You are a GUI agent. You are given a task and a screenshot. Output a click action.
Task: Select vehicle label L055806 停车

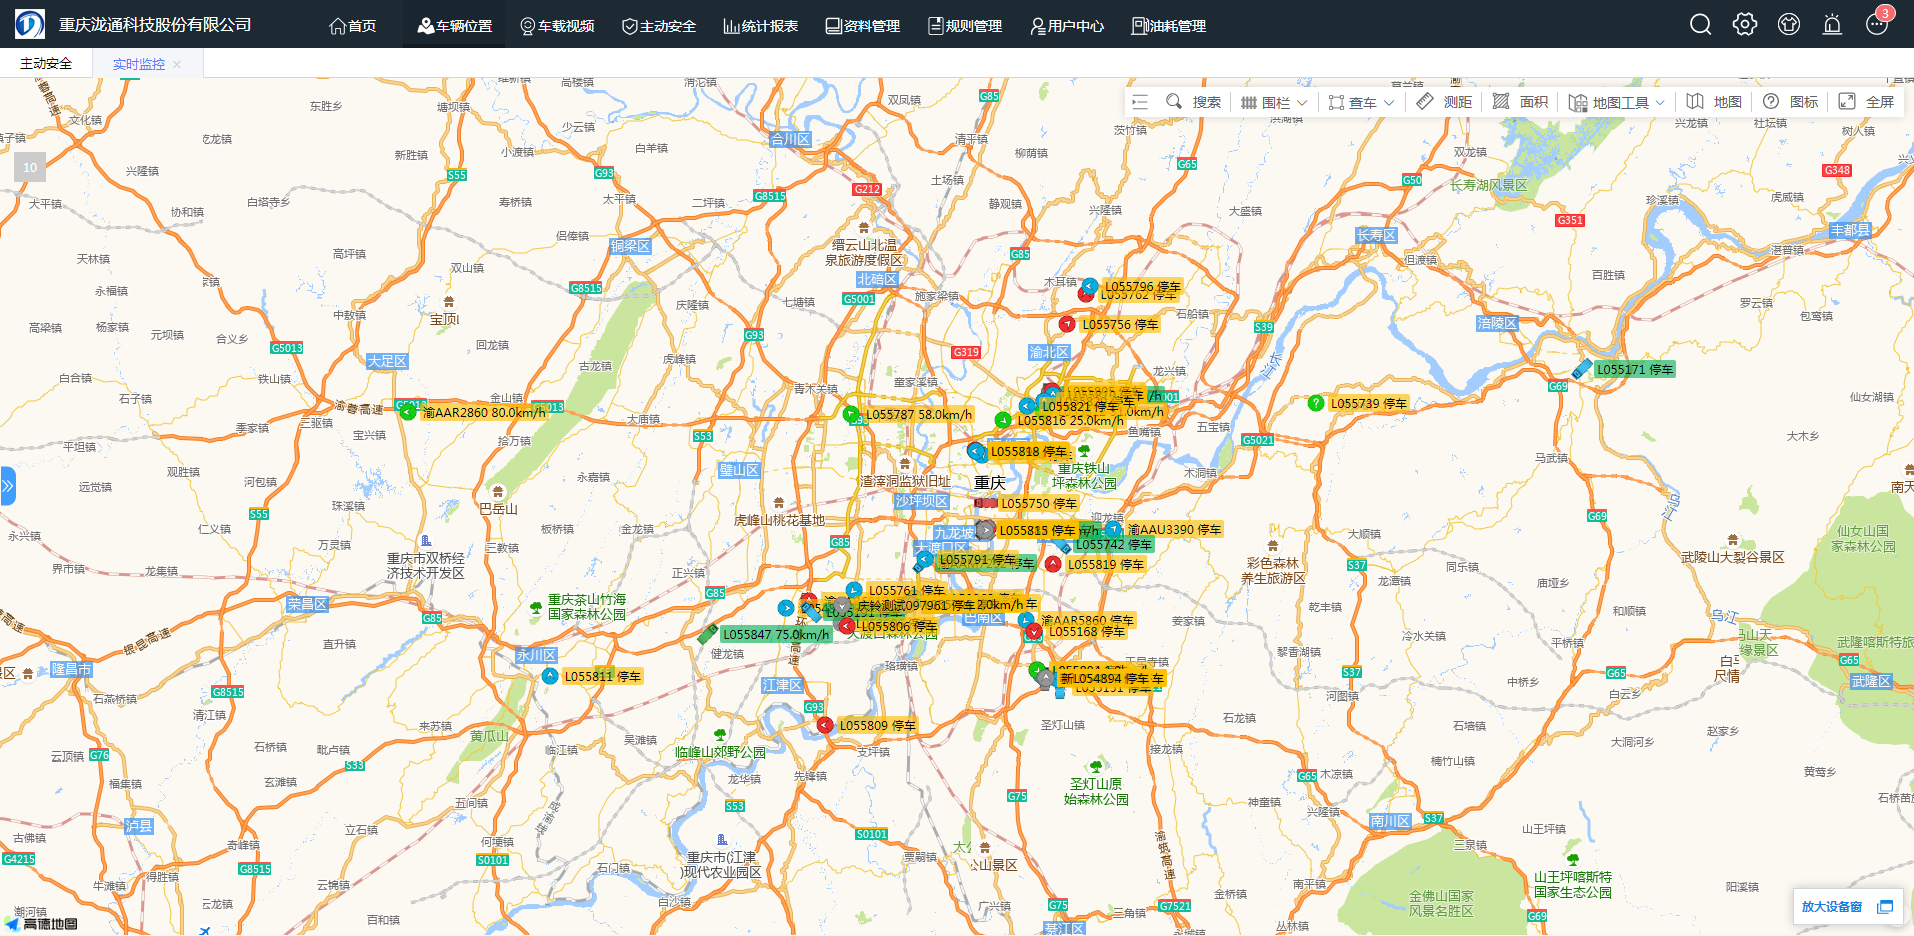[899, 627]
